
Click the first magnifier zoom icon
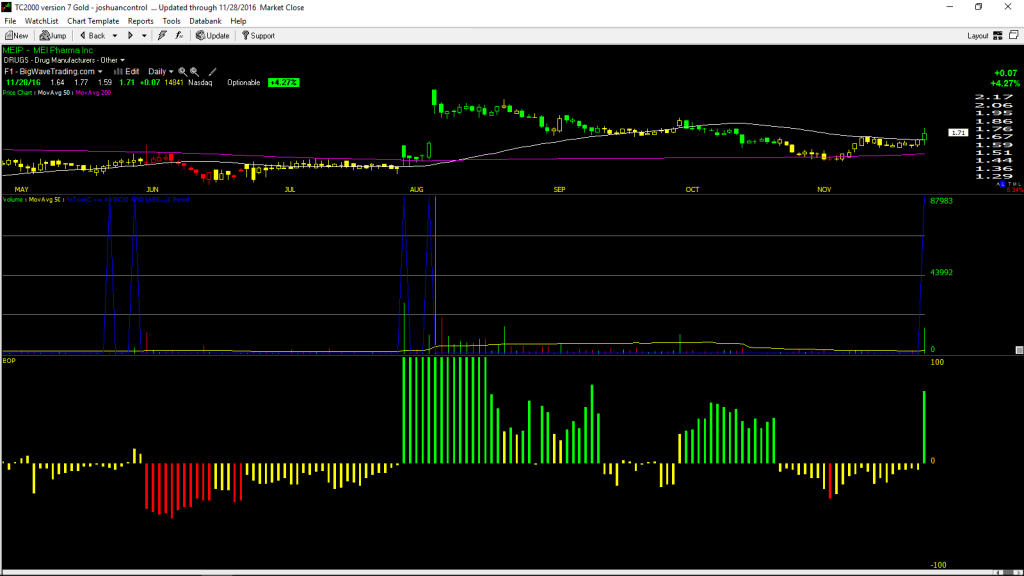(183, 72)
